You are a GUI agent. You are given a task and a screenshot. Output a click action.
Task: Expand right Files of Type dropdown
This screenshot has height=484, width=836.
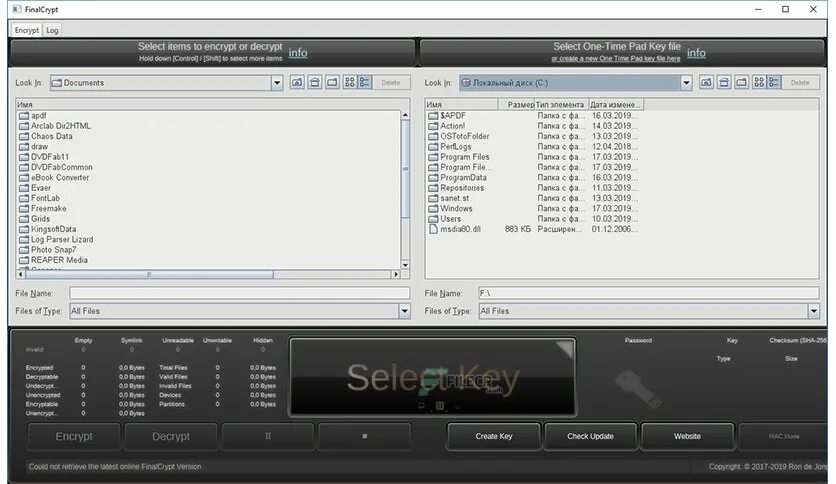(x=814, y=311)
